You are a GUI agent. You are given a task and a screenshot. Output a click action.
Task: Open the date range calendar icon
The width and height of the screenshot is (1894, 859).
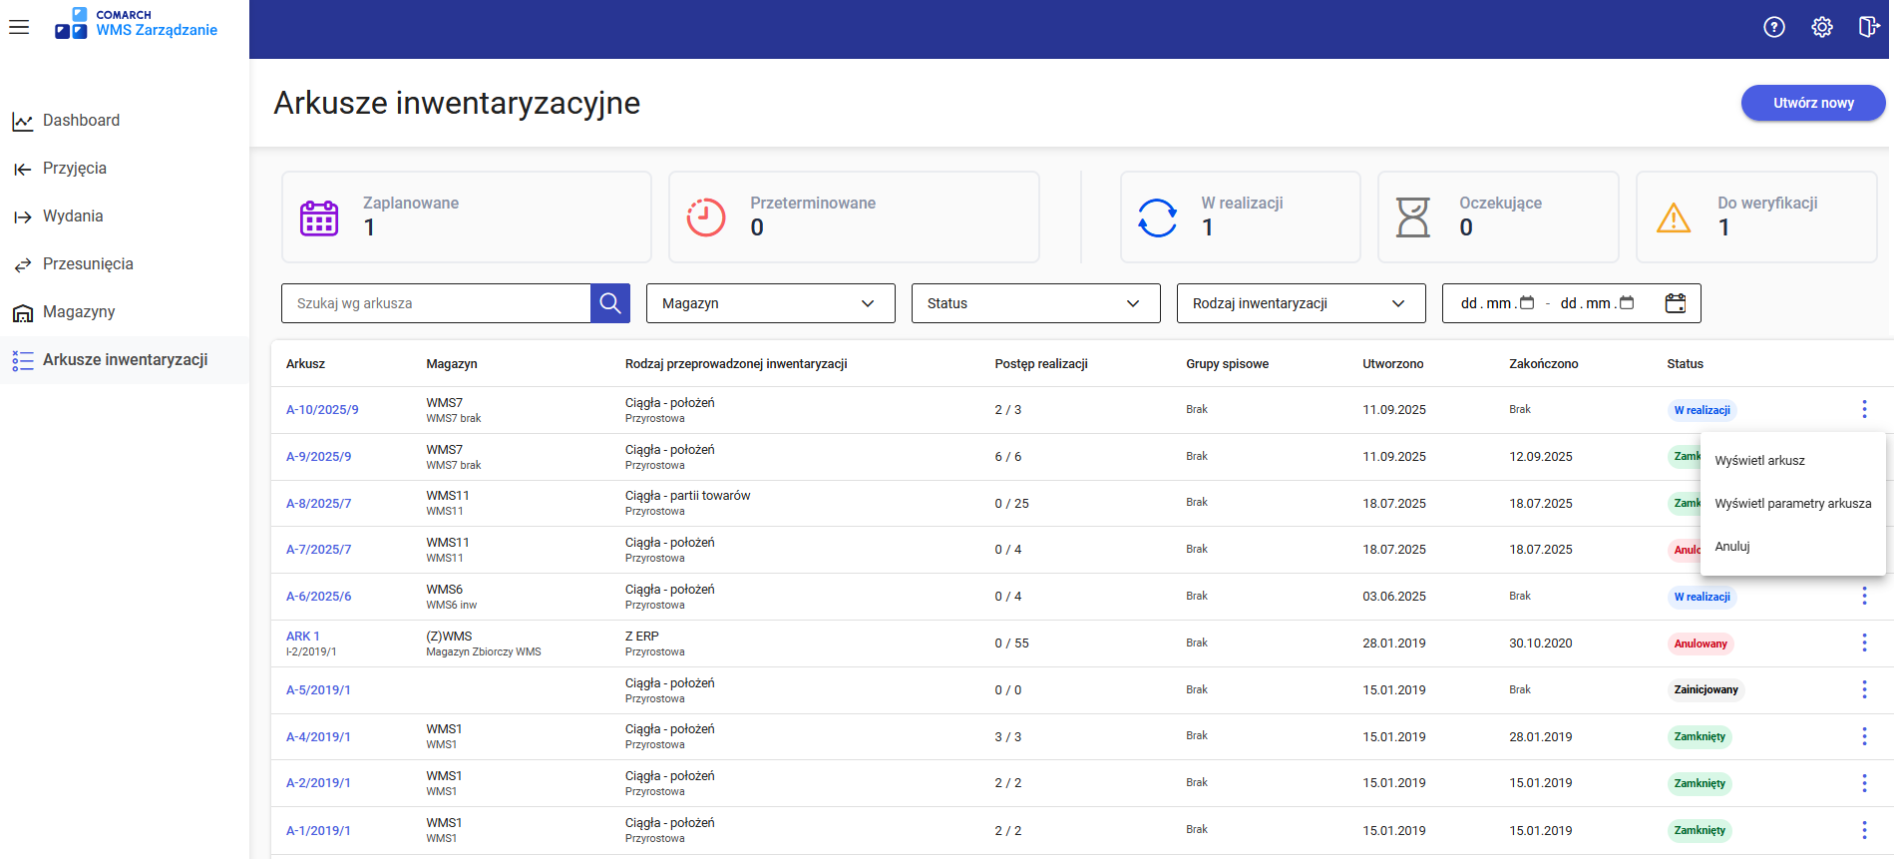(x=1675, y=303)
